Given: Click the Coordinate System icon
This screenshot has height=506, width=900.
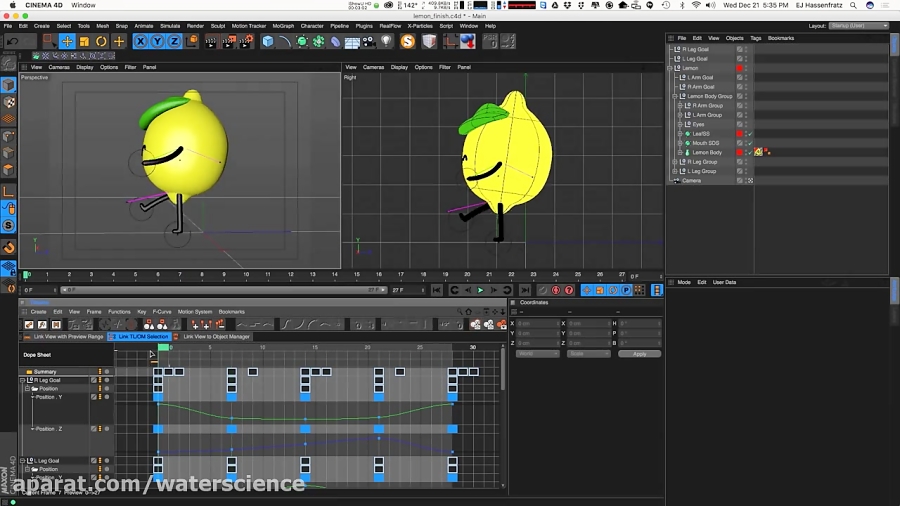Looking at the screenshot, I should [192, 41].
